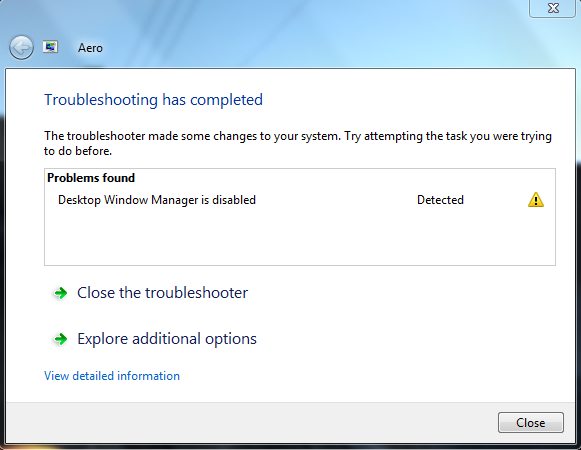Select 'Desktop Window Manager is disabled' row
This screenshot has width=581, height=450.
[x=300, y=200]
